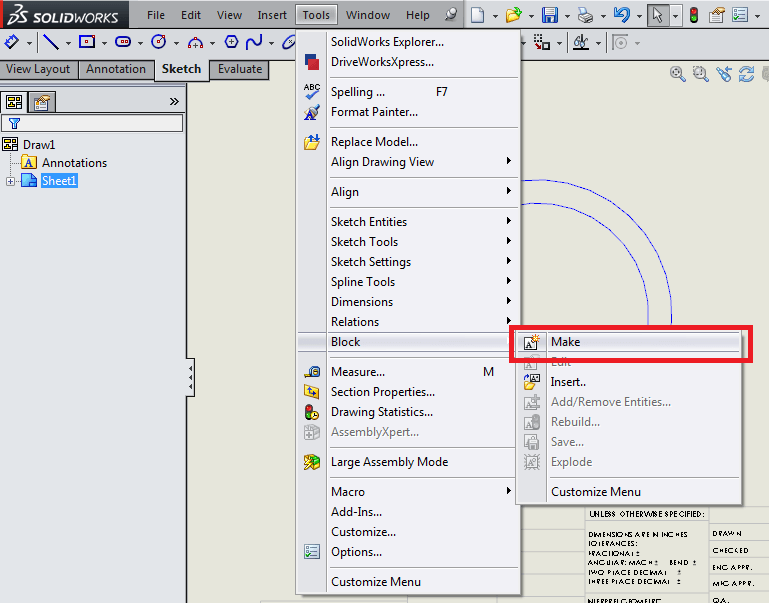Open dropdown arrow next to Rectangle tool
The width and height of the screenshot is (769, 603).
click(104, 44)
